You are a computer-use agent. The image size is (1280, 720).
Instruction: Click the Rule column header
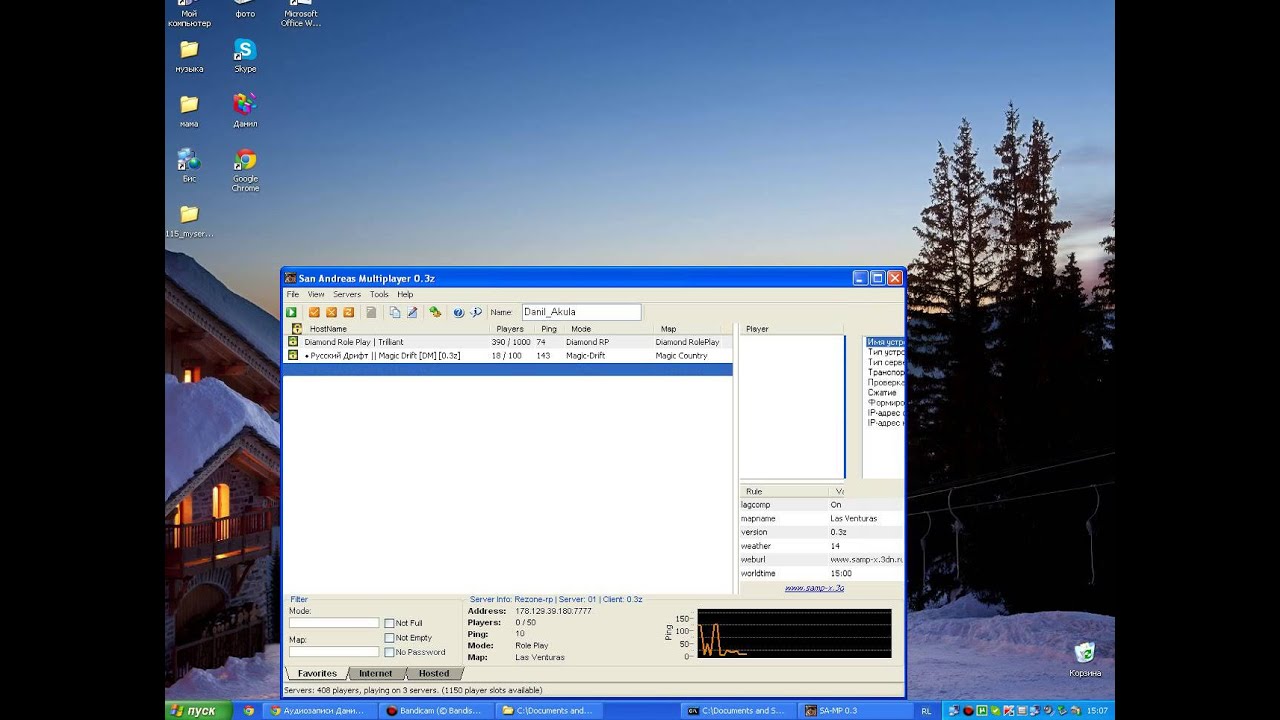784,491
